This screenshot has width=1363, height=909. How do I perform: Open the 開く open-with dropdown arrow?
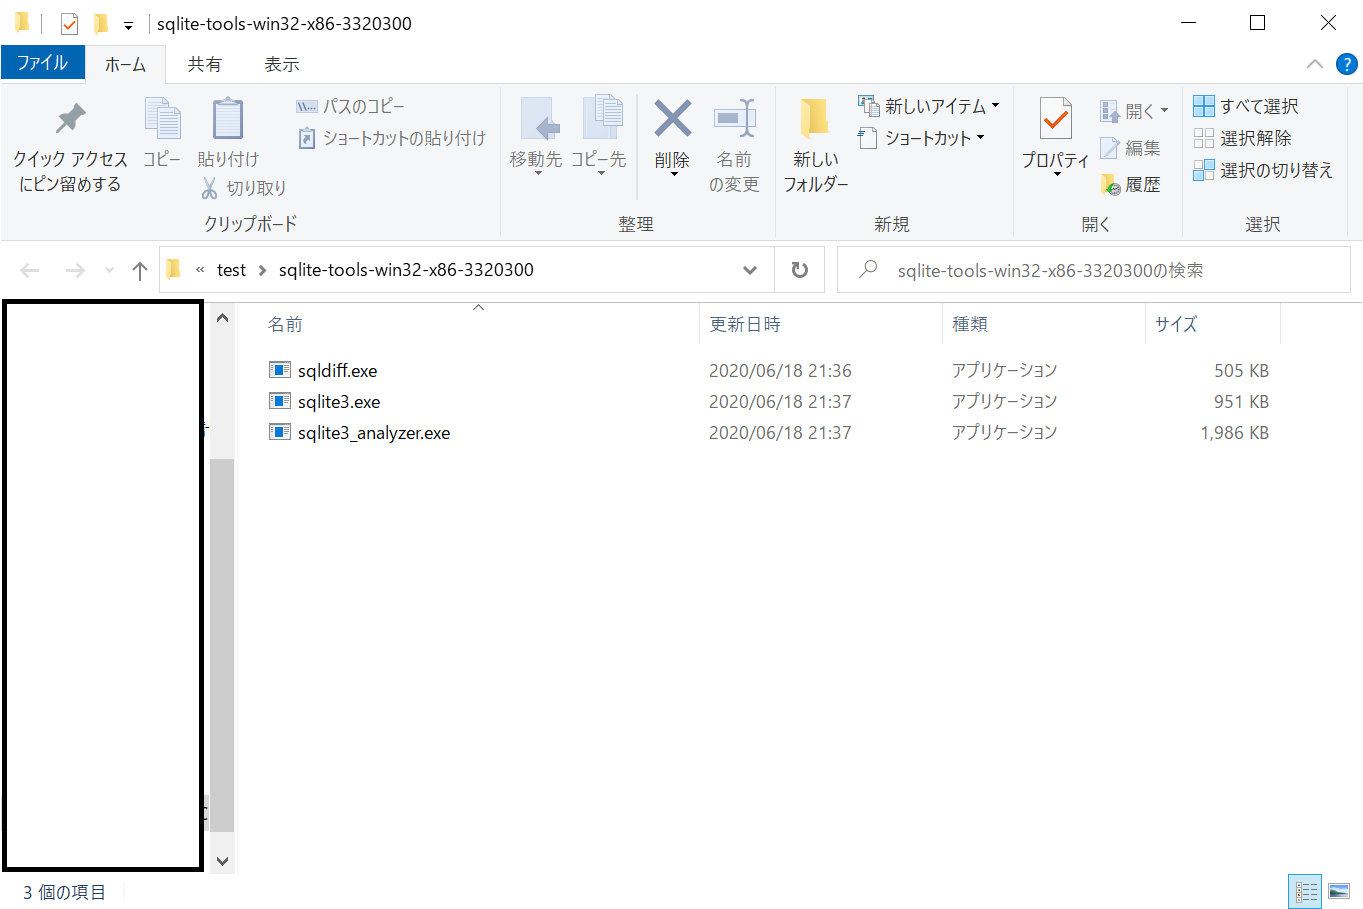[1164, 111]
